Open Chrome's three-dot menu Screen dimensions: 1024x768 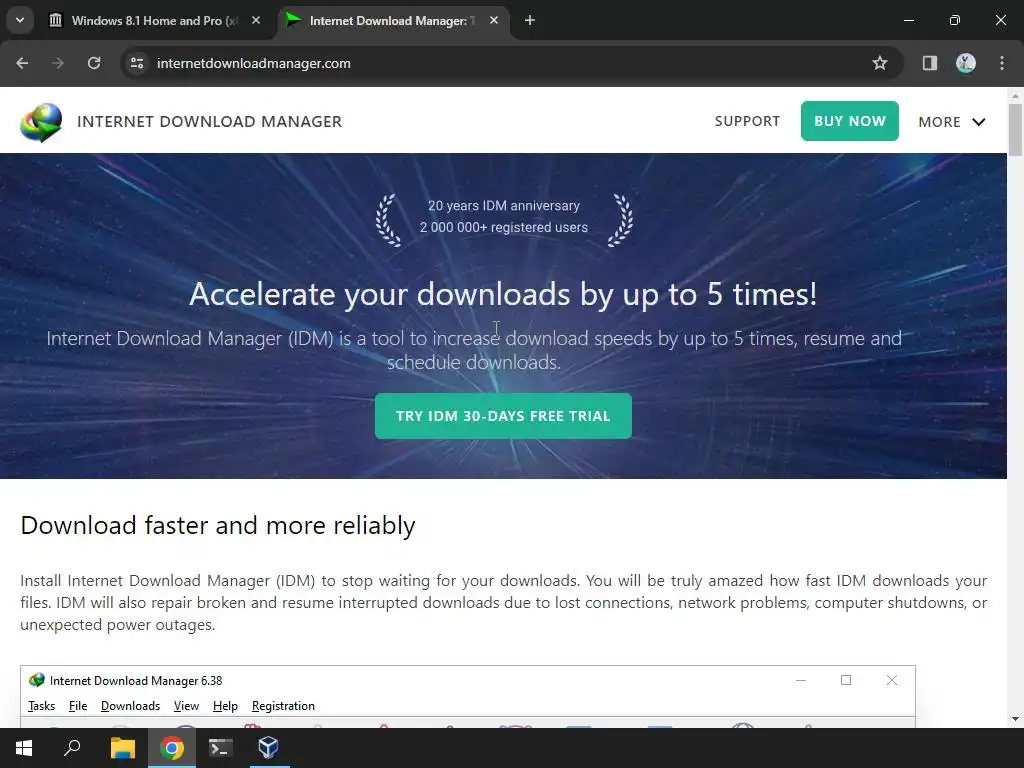[1002, 63]
